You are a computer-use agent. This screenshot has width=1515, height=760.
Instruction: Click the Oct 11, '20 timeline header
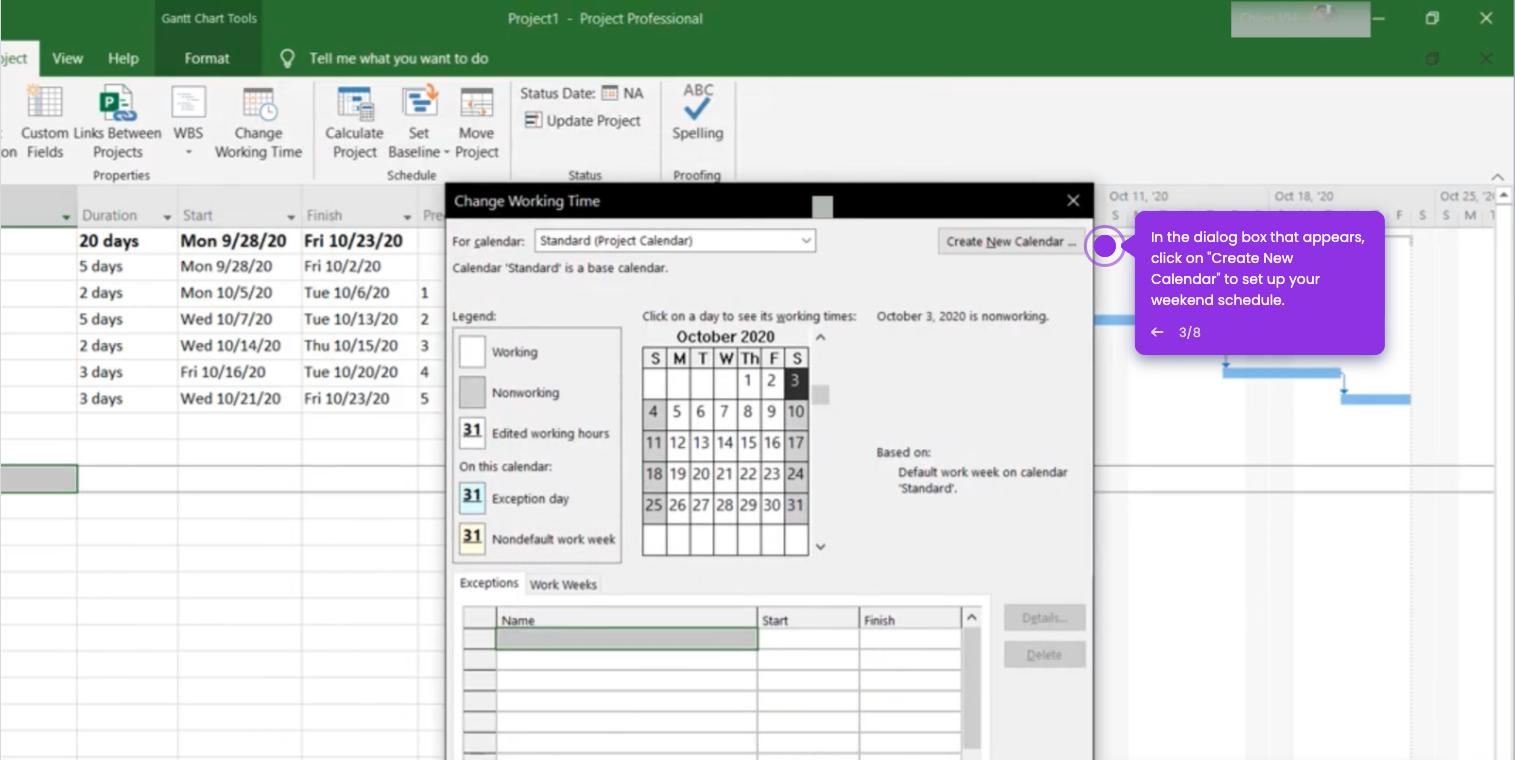point(1137,197)
